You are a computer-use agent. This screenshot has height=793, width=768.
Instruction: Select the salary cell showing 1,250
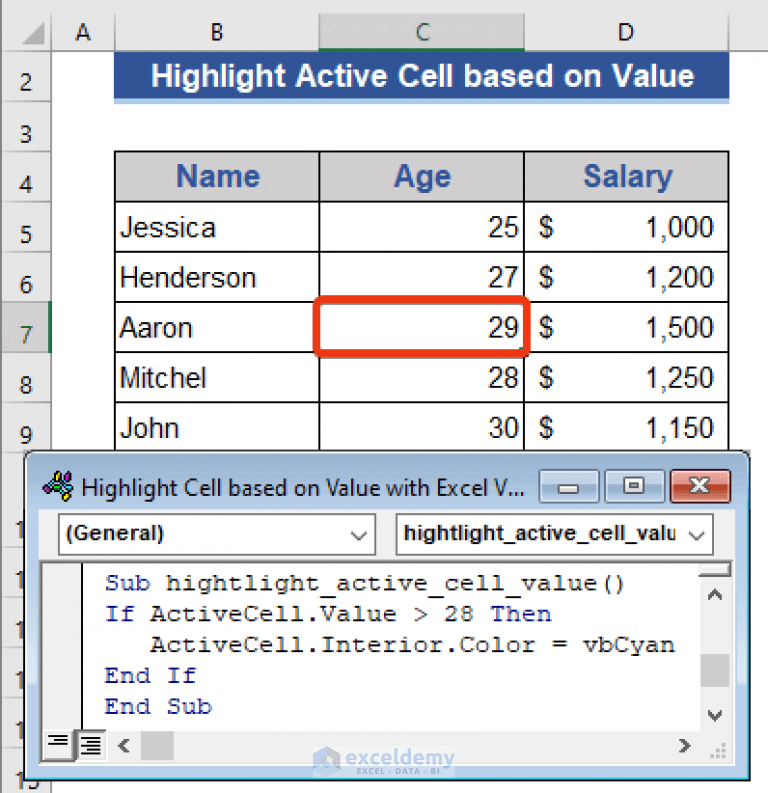(626, 377)
